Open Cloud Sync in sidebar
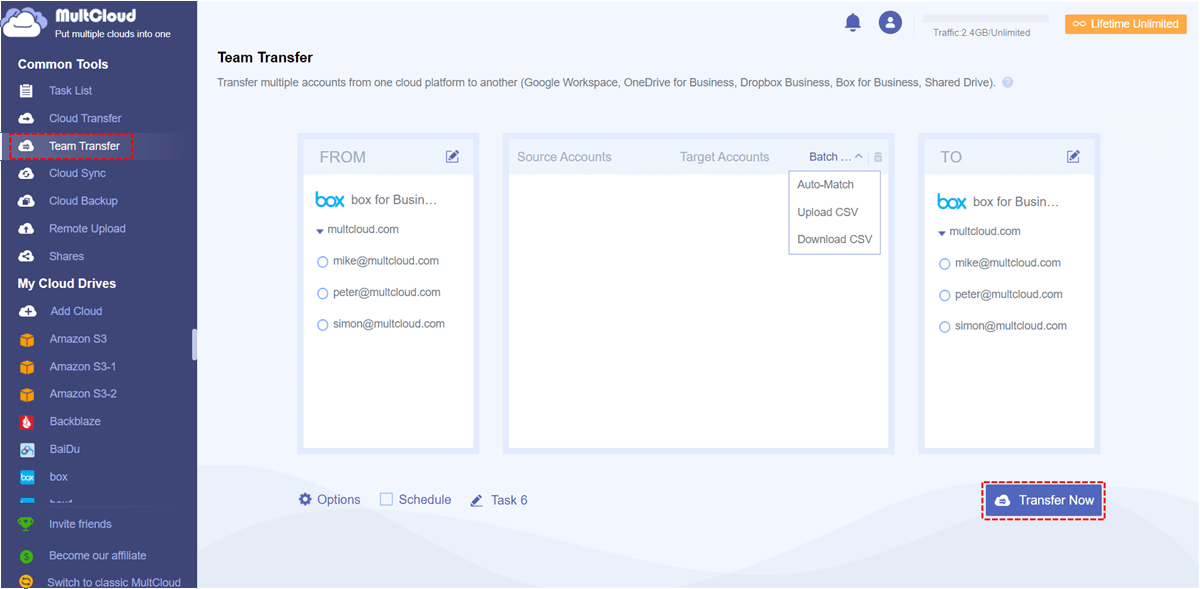This screenshot has height=589, width=1200. [x=77, y=173]
